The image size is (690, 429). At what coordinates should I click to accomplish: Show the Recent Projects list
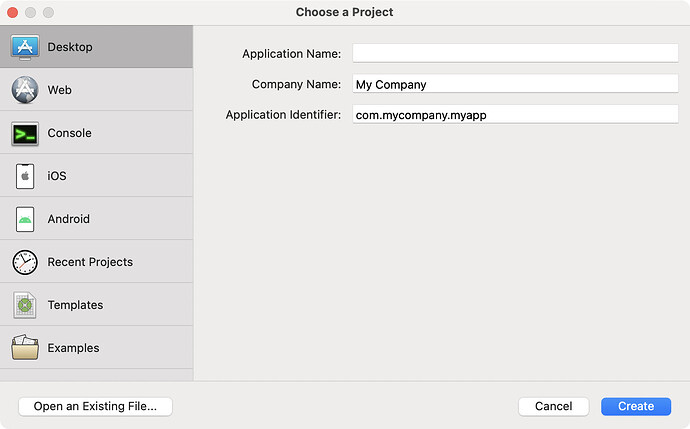90,262
